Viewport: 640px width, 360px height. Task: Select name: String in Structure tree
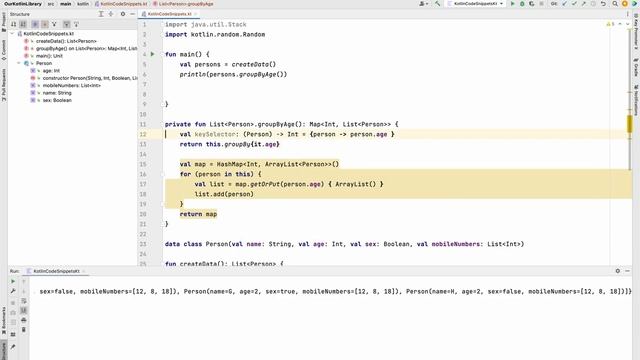click(x=57, y=93)
